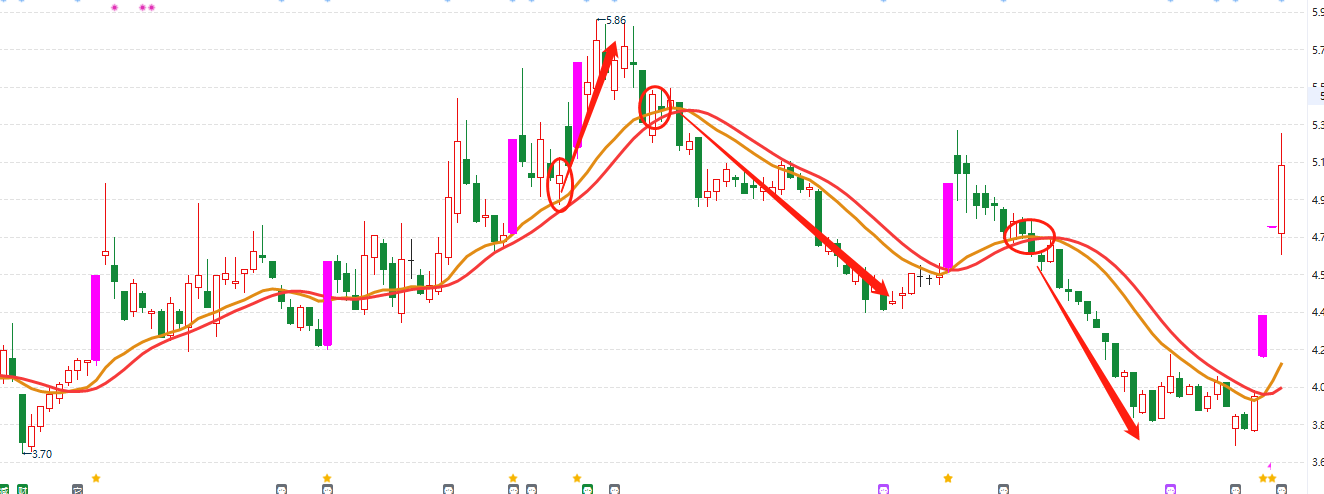The height and width of the screenshot is (494, 1324).
Task: Select the 4.7 price axis label
Action: pos(1317,237)
